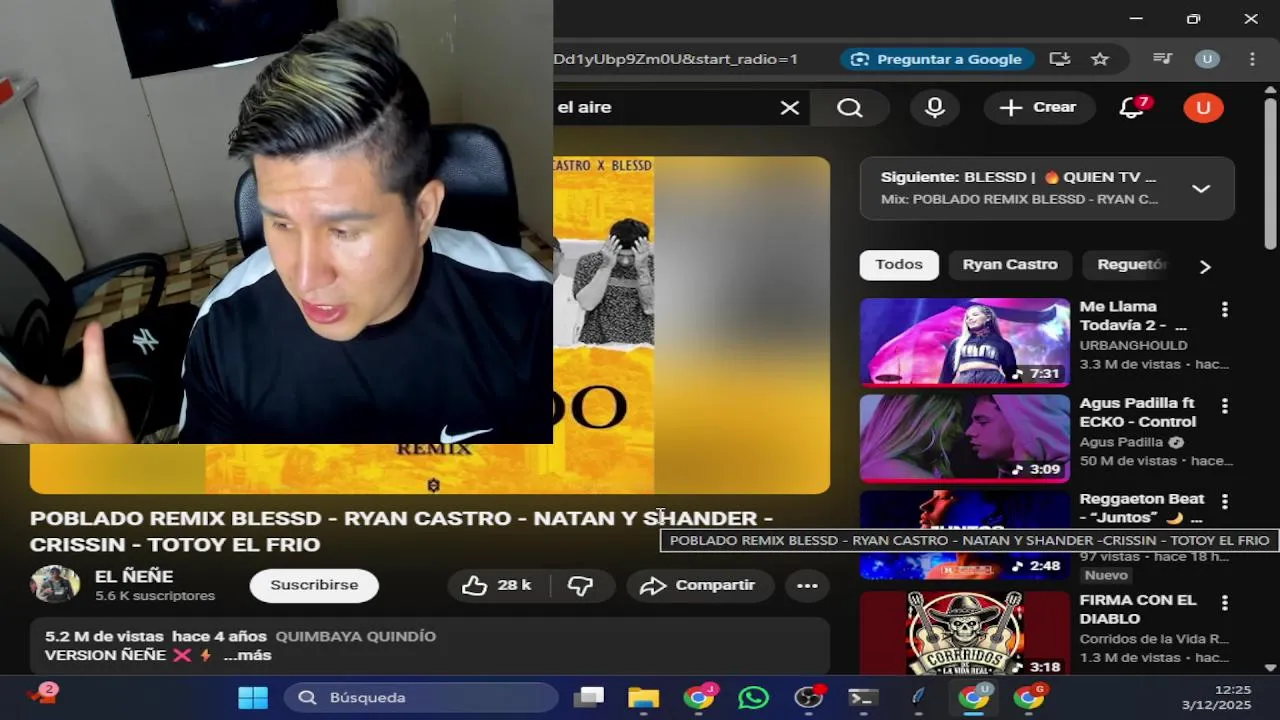Screen dimensions: 1280x720
Task: Click the install app icon in address bar
Action: (x=1060, y=59)
